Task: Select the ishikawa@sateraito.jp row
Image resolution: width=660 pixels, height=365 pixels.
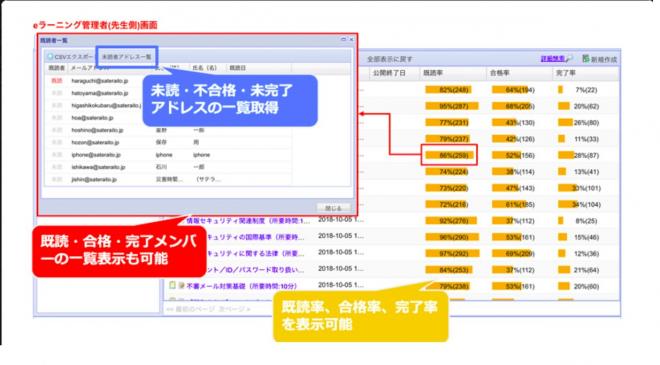Action: 168,167
